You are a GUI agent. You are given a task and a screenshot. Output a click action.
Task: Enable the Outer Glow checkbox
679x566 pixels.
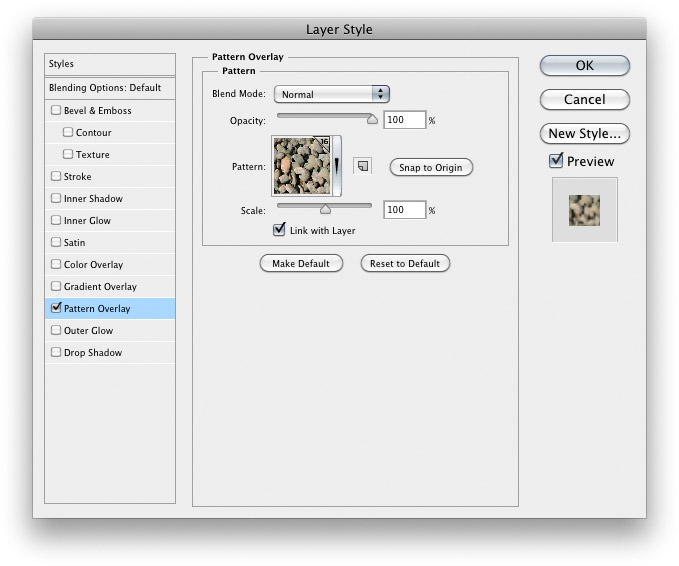(56, 330)
